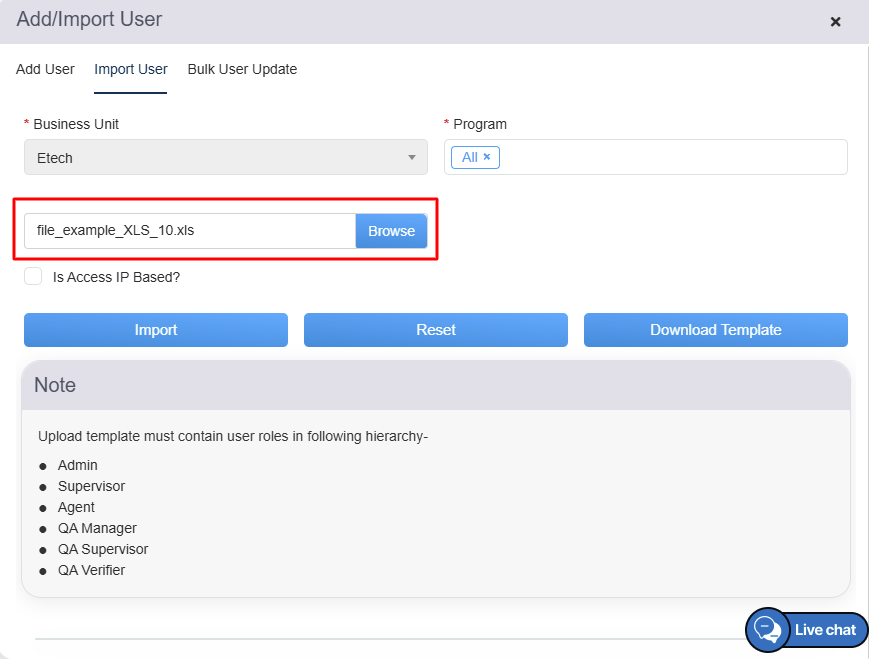The height and width of the screenshot is (659, 869).
Task: Select the Import User tab
Action: tap(130, 69)
